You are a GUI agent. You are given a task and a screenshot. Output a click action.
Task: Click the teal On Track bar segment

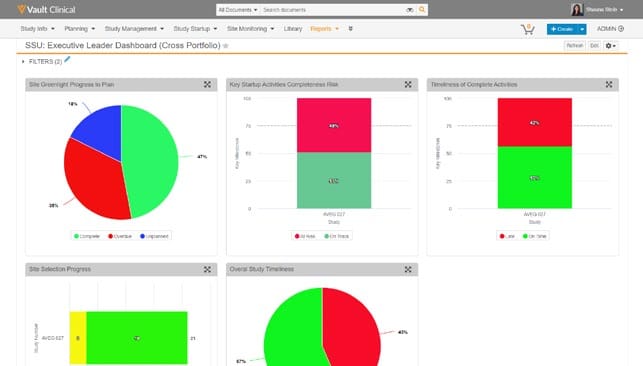pyautogui.click(x=334, y=180)
